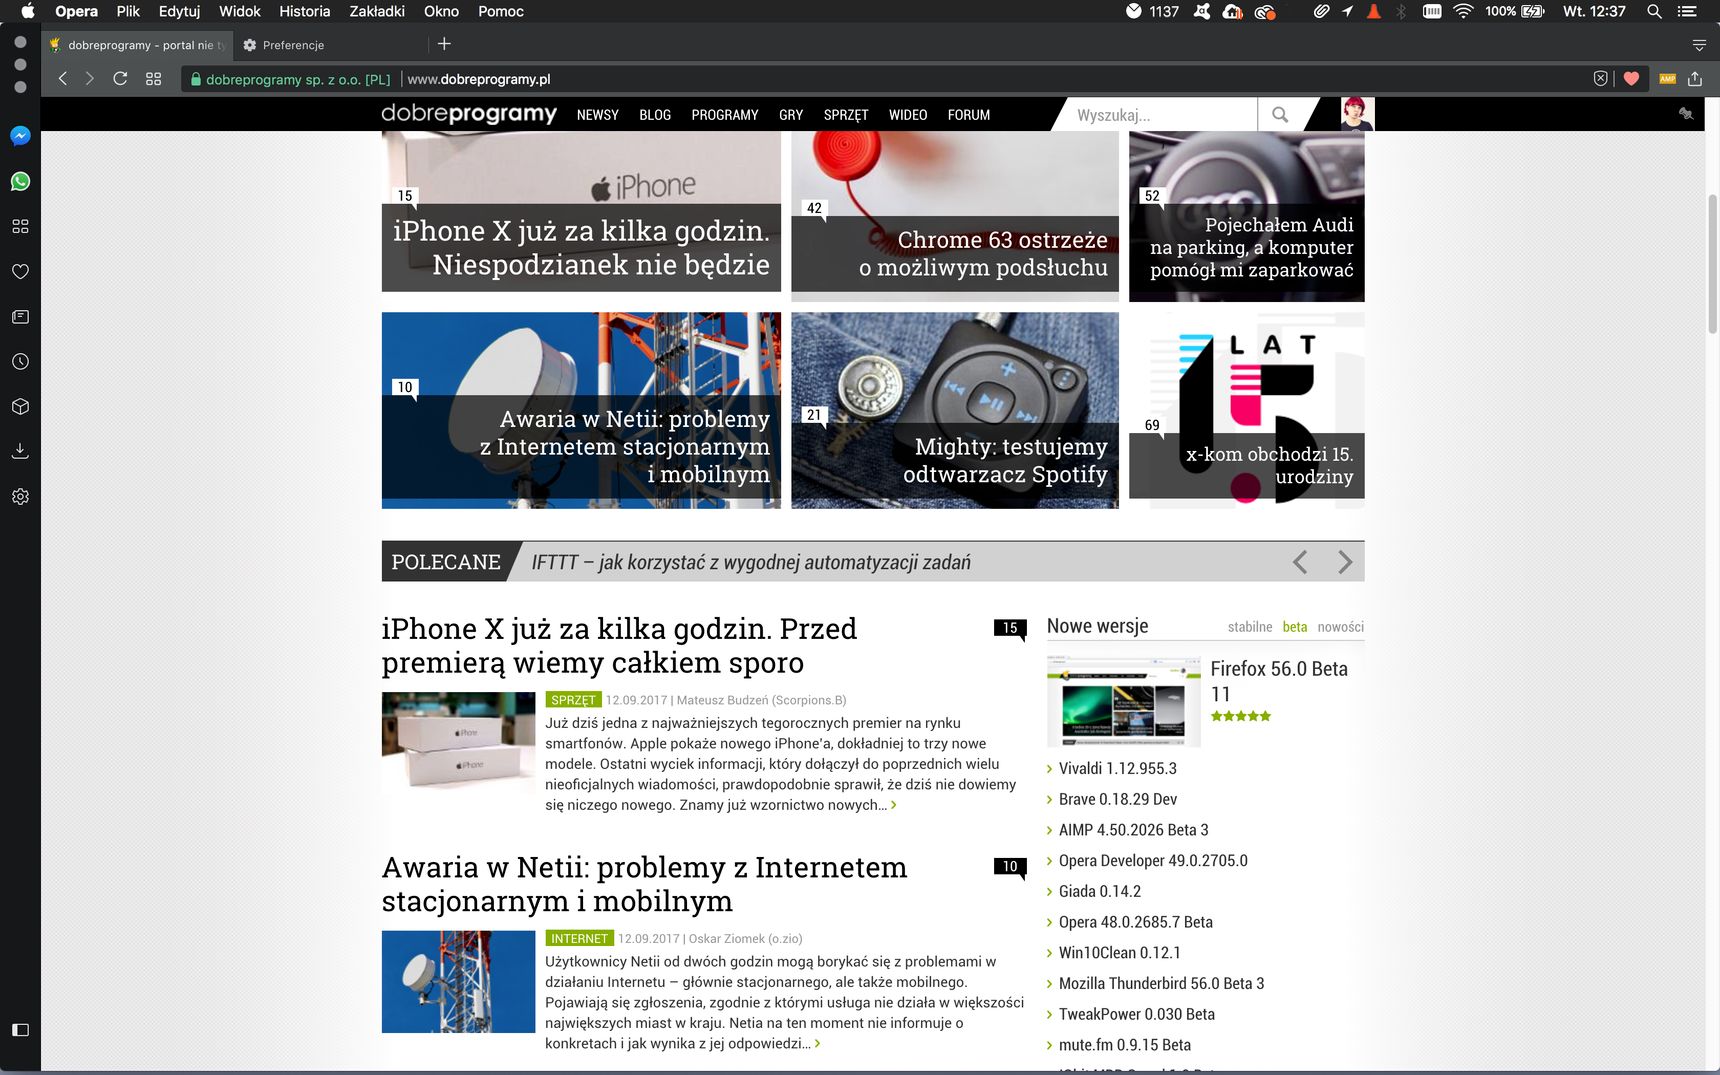Open Bookmarks heart icon in sidebar

click(20, 271)
